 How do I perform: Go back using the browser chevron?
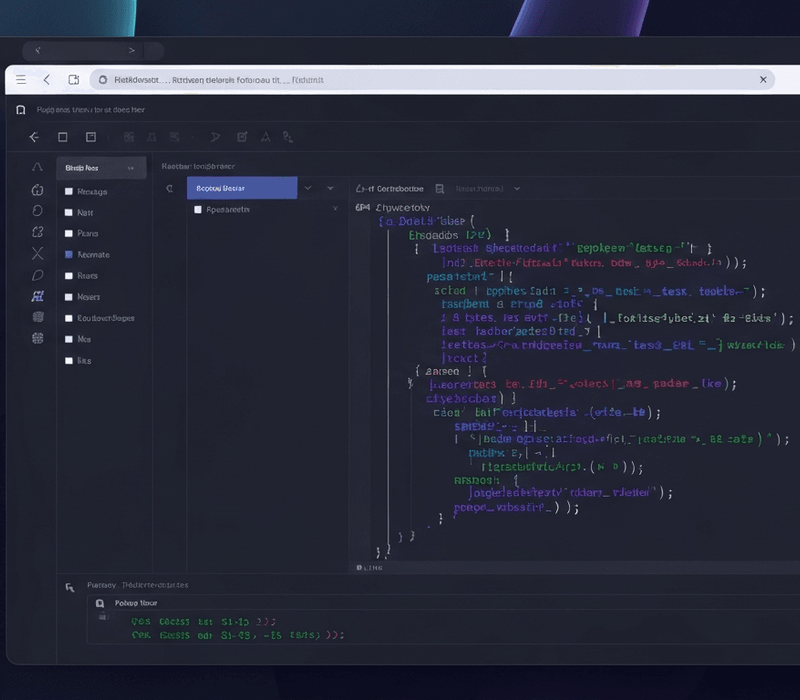47,80
